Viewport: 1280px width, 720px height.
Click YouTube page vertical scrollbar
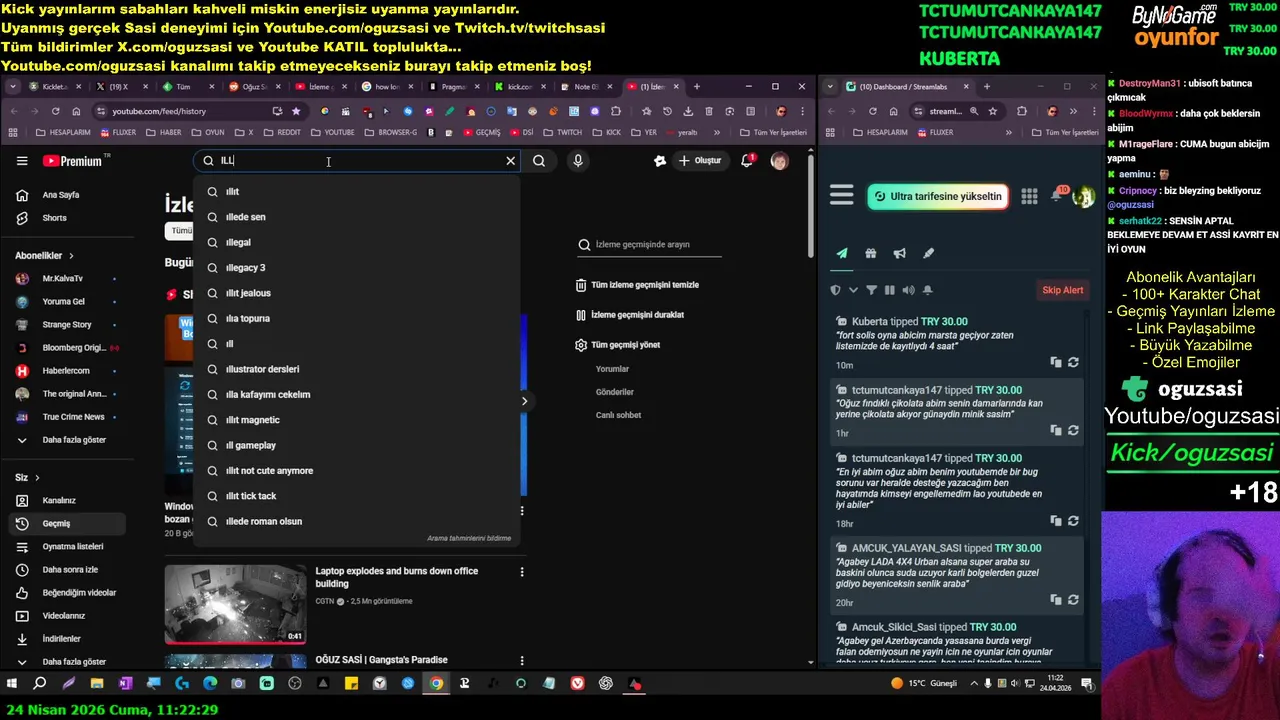[x=810, y=205]
